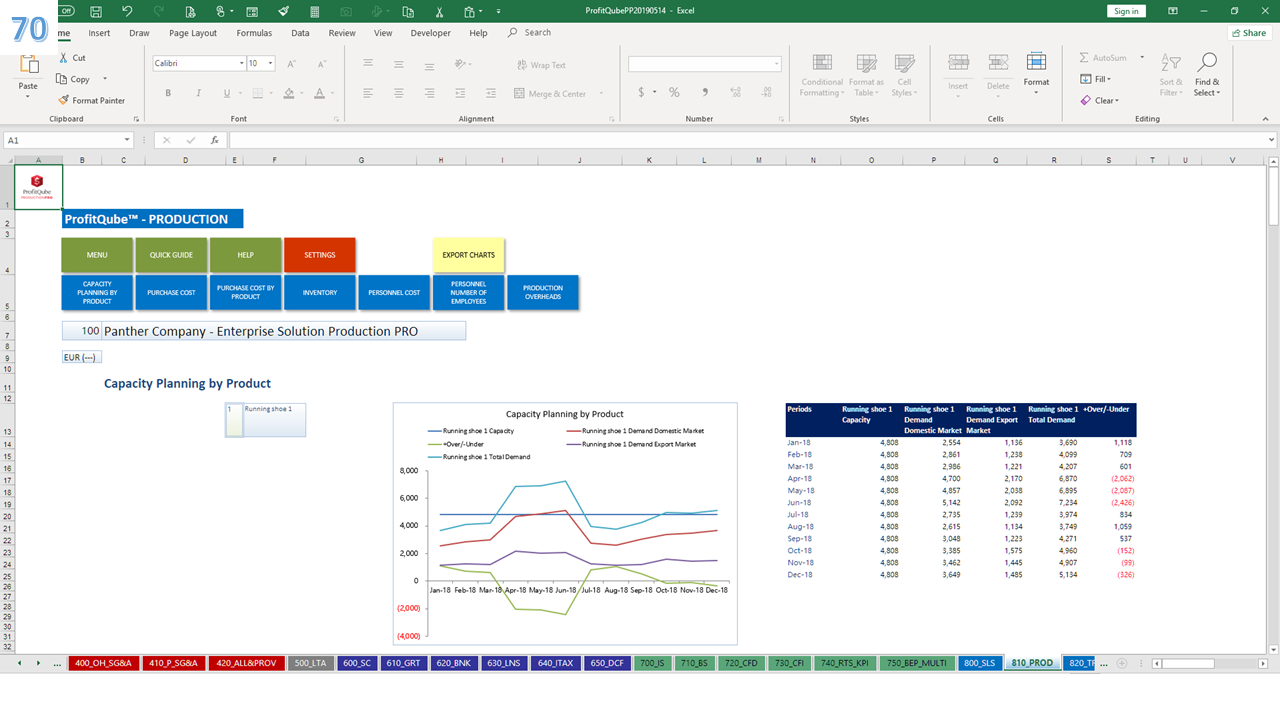Click the scissors Cut icon in title bar
This screenshot has width=1280, height=720.
pos(440,11)
